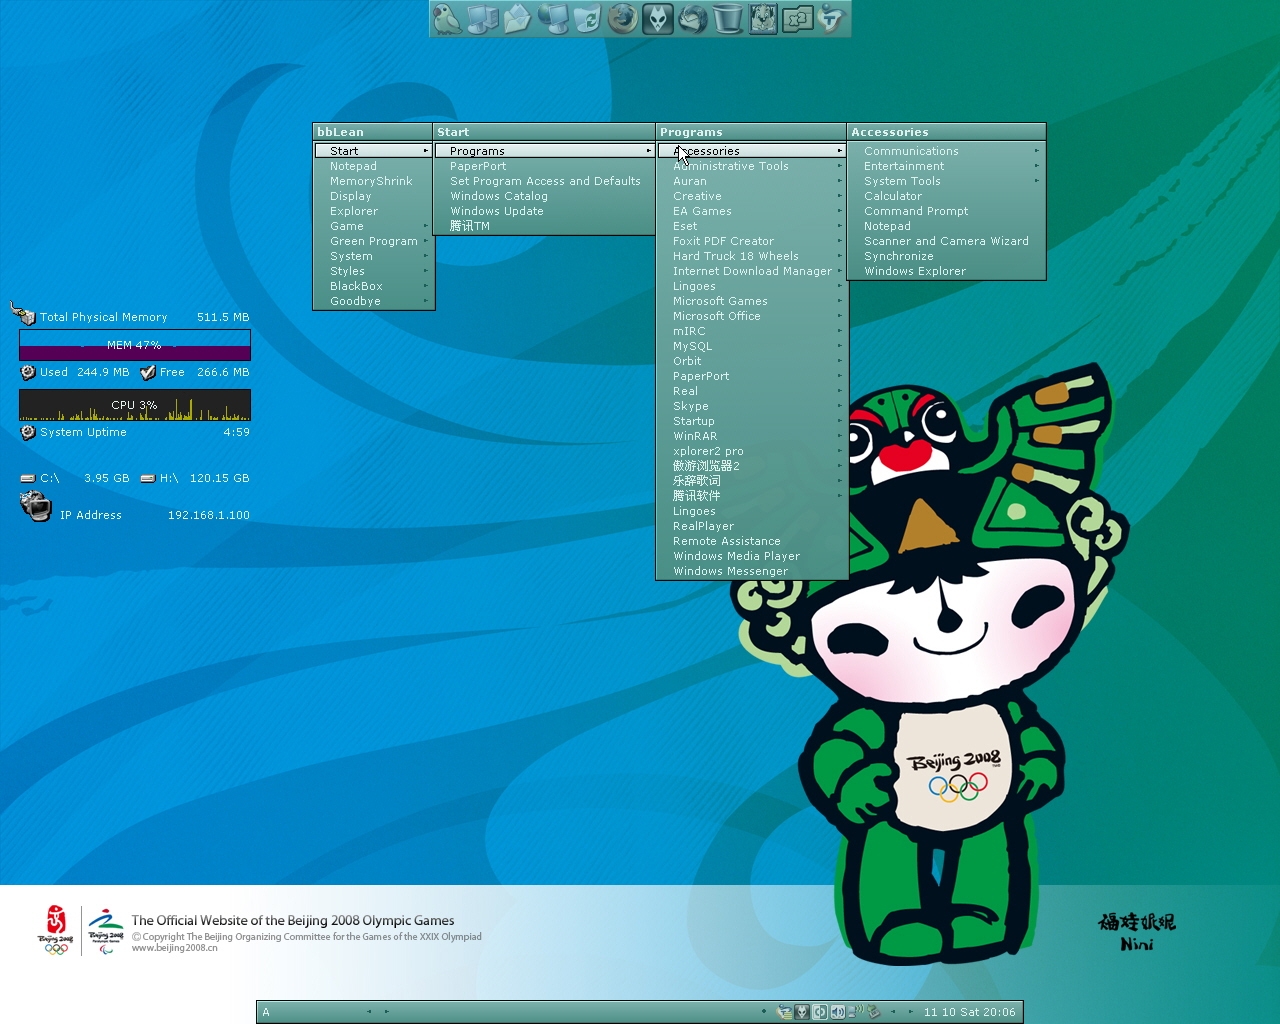Click the H:\ drive icon
The image size is (1280, 1024).
[x=148, y=478]
